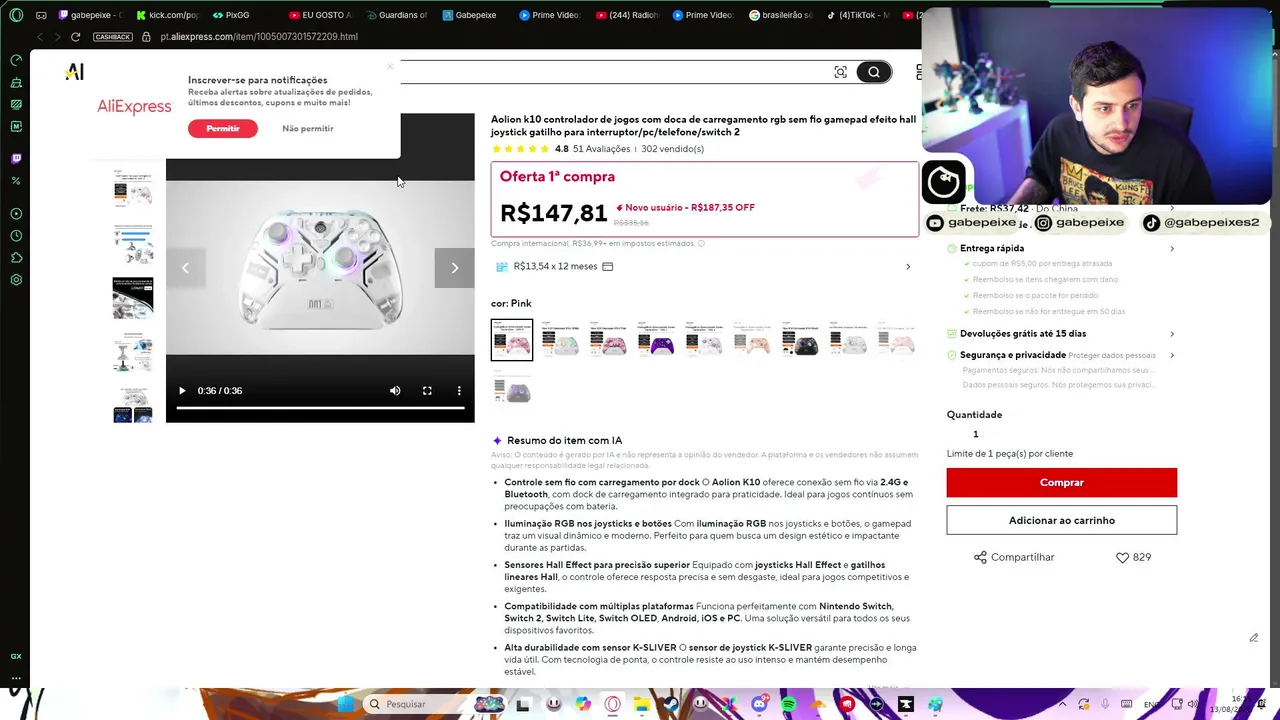Click the red Comprar button

coord(1062,483)
